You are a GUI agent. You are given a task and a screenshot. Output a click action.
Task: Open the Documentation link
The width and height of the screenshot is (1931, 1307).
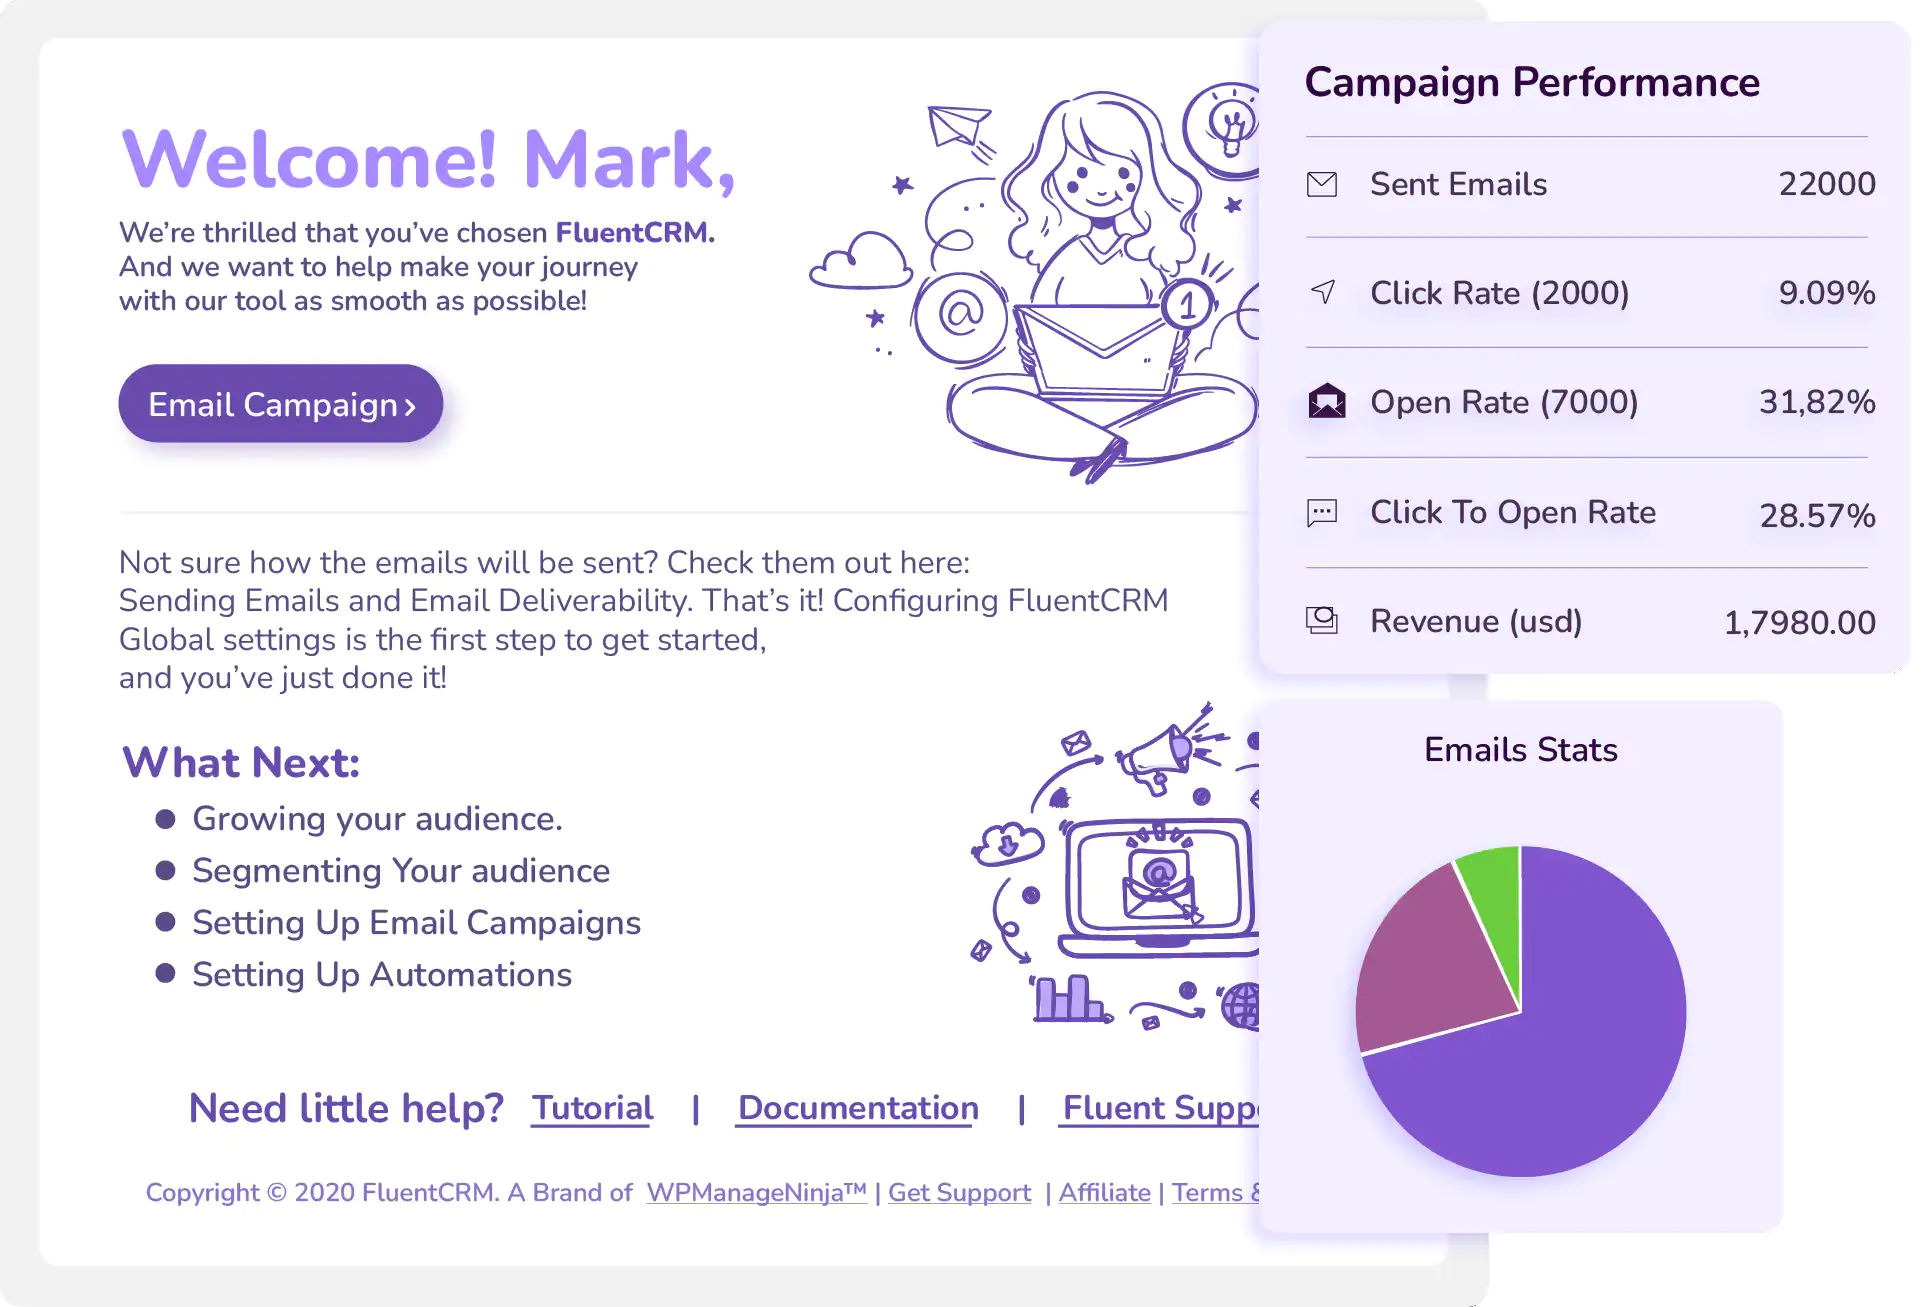[x=858, y=1108]
